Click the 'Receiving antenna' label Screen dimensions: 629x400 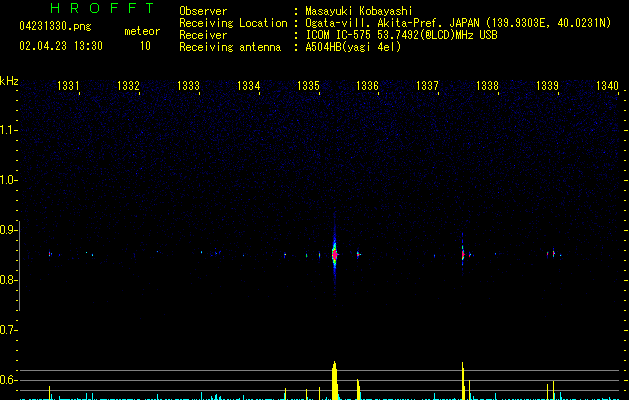coord(230,47)
